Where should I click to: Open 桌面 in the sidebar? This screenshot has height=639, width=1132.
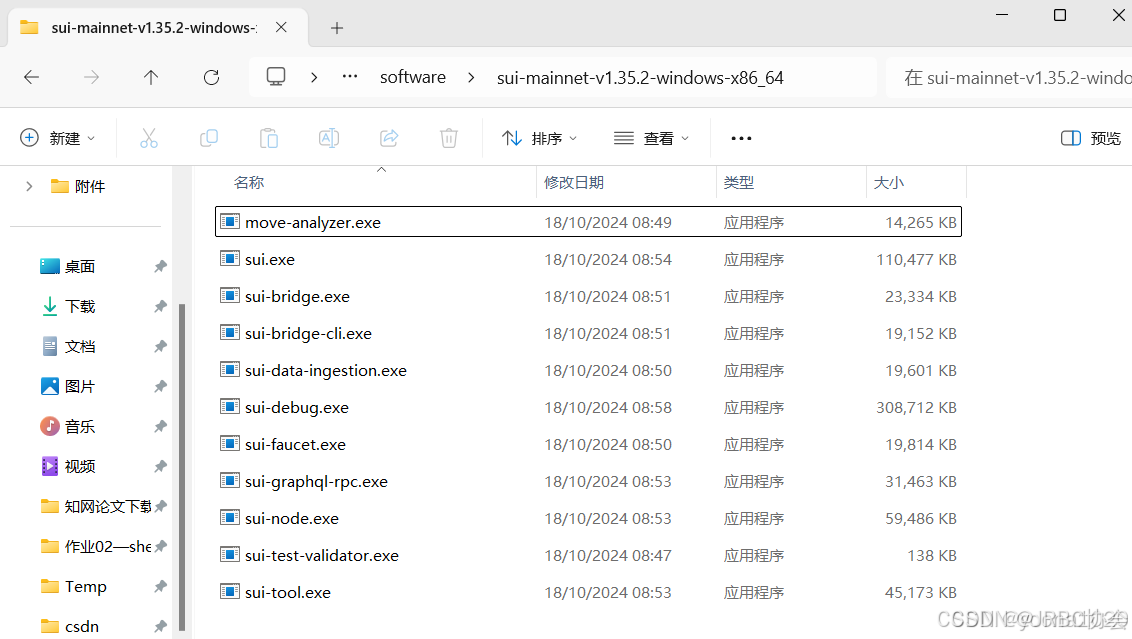[x=79, y=266]
